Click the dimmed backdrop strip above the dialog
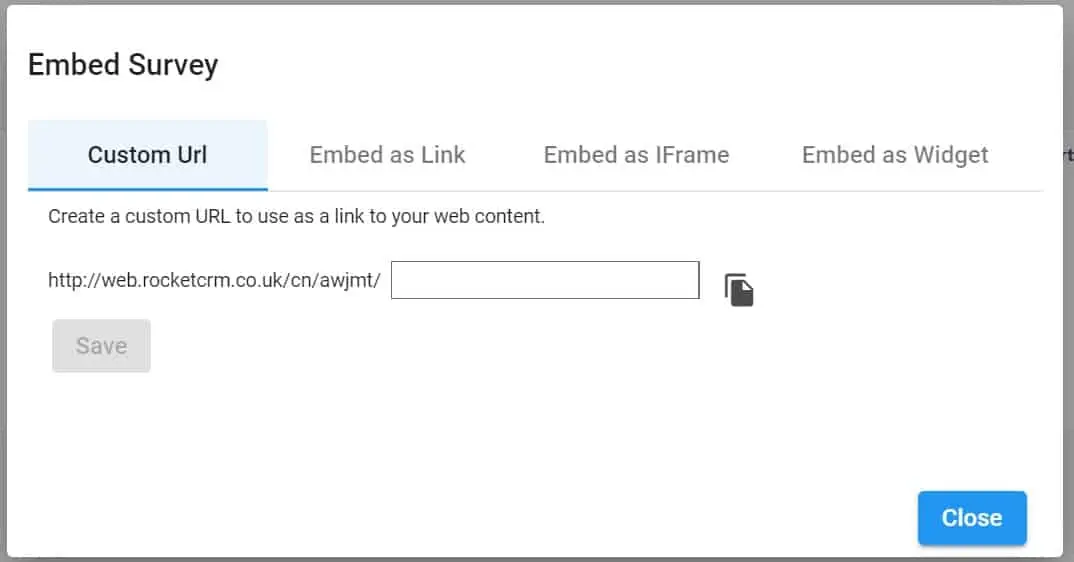 pyautogui.click(x=537, y=2)
